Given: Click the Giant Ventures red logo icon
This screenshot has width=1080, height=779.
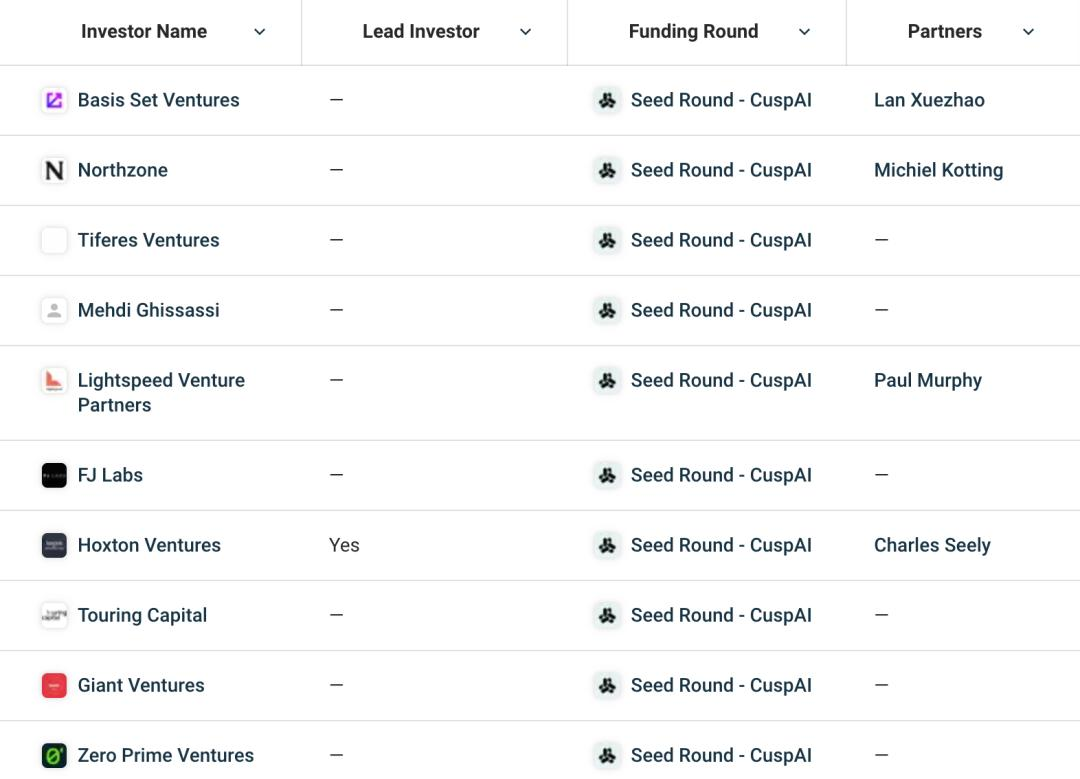Looking at the screenshot, I should tap(54, 685).
